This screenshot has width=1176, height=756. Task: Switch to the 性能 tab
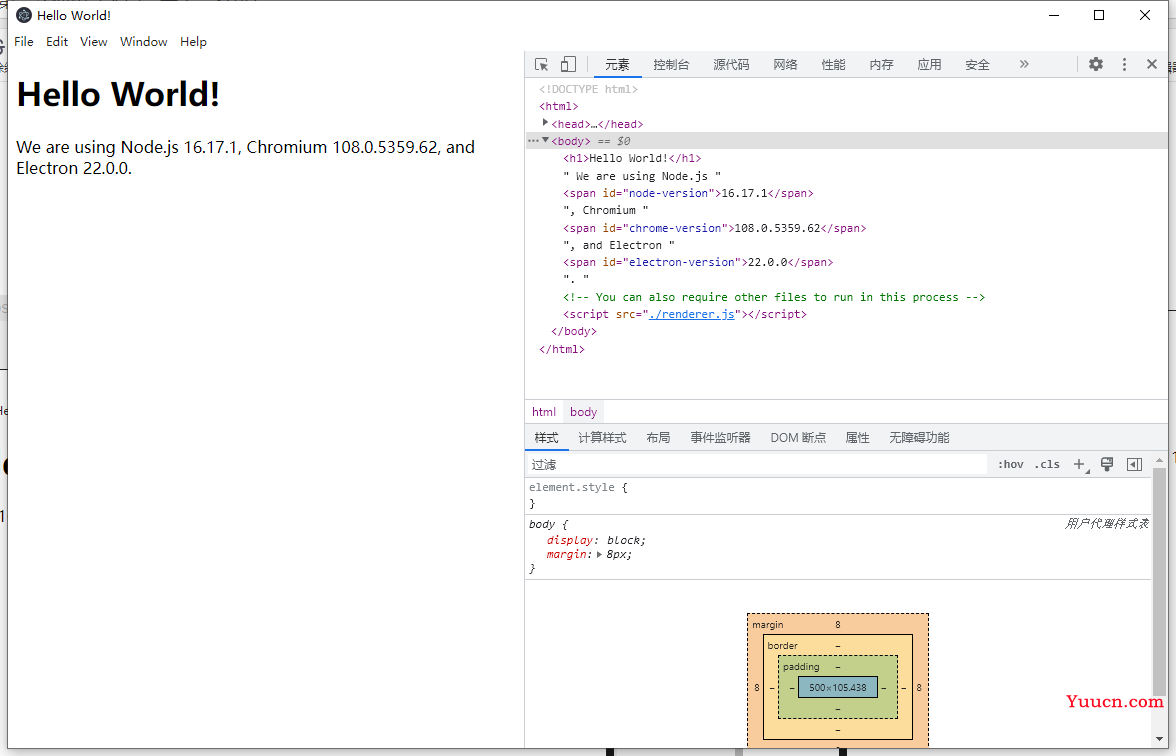coord(833,64)
